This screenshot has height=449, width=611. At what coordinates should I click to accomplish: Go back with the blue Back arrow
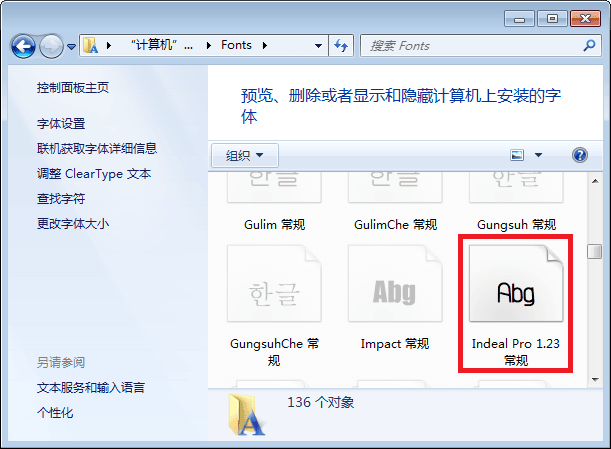23,46
